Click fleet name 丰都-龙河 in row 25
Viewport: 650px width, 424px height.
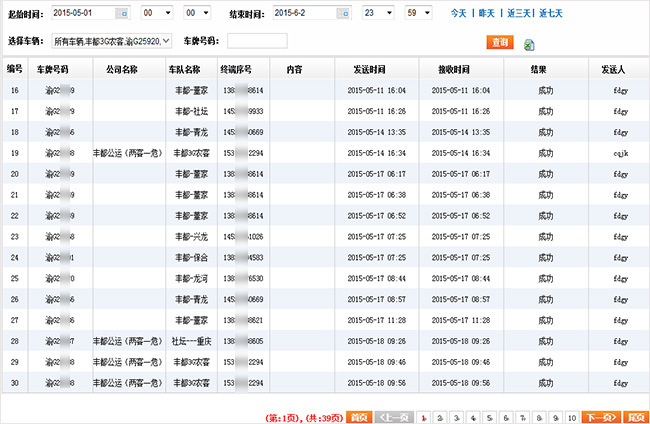coord(191,279)
